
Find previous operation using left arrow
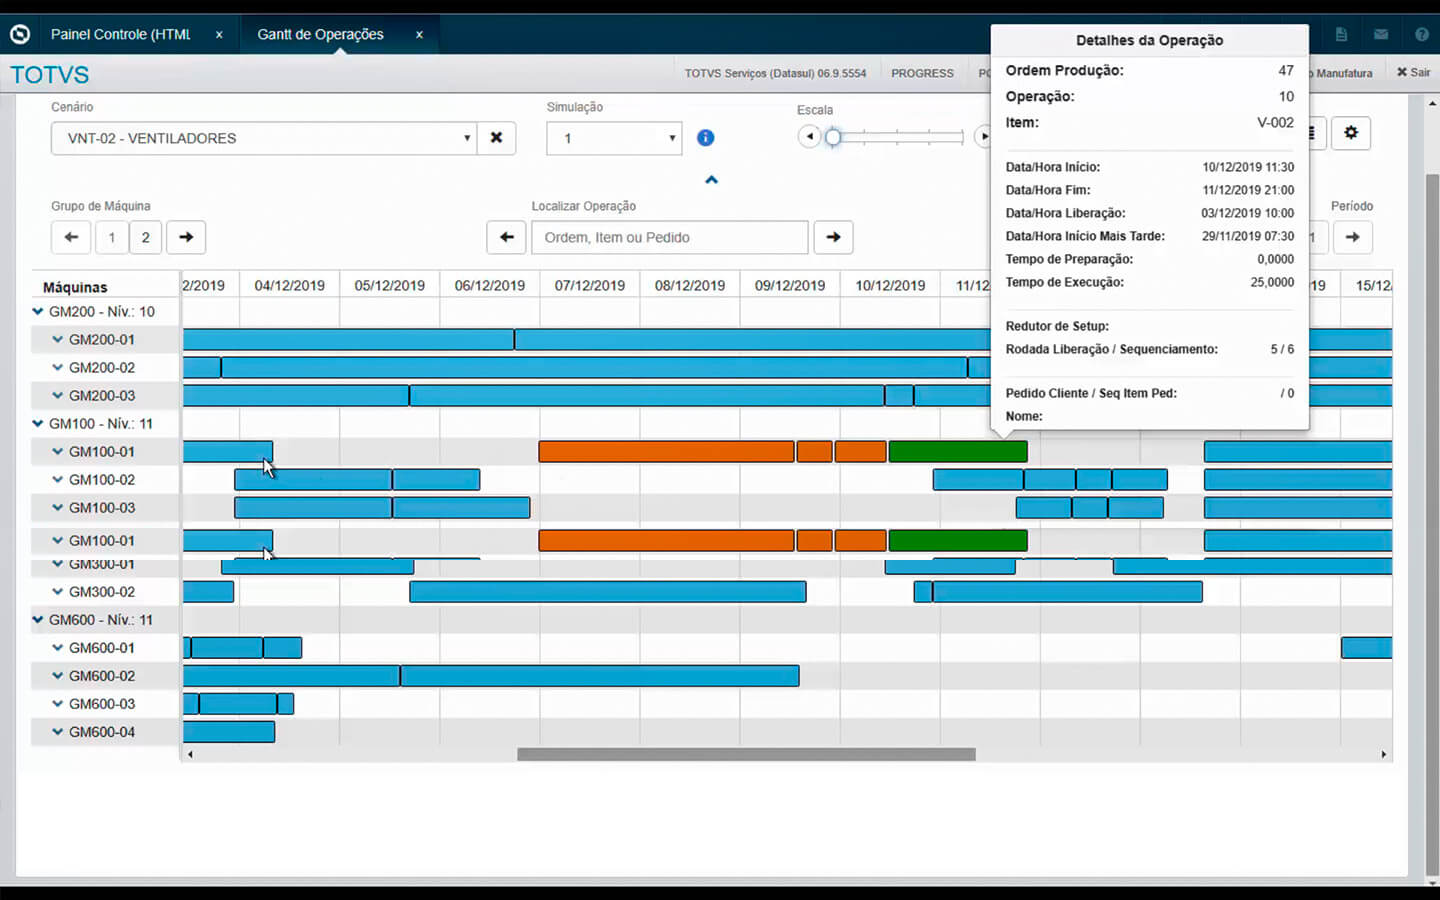[x=507, y=237]
